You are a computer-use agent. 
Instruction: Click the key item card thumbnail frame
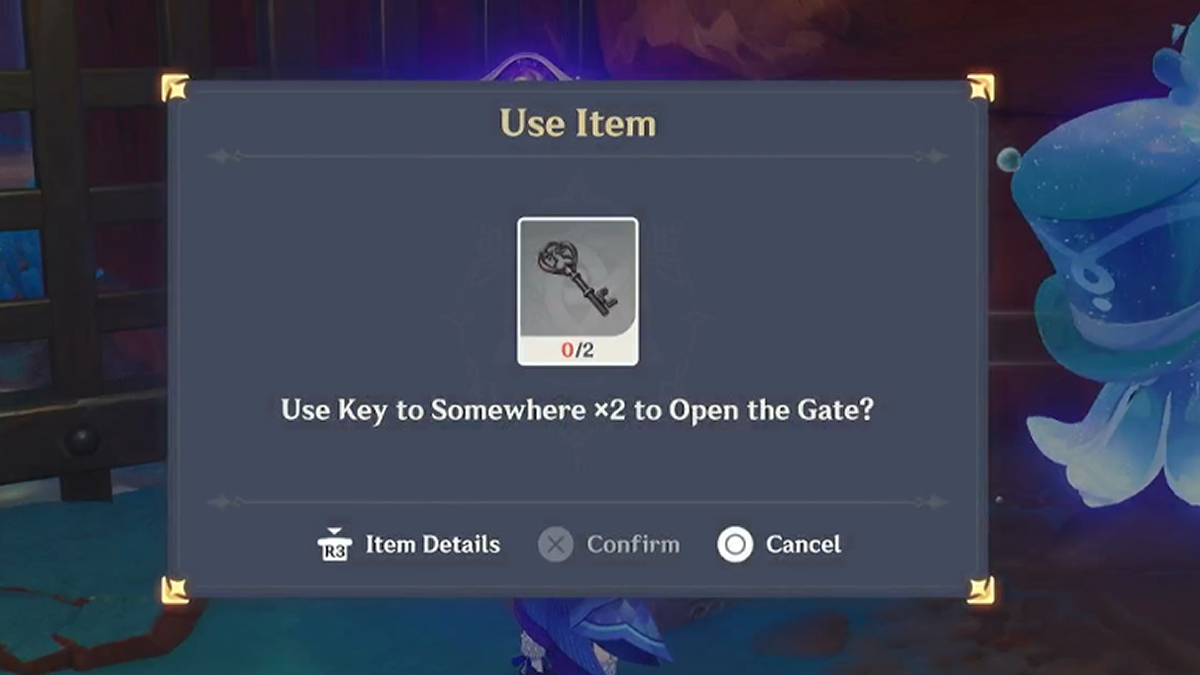[x=578, y=291]
